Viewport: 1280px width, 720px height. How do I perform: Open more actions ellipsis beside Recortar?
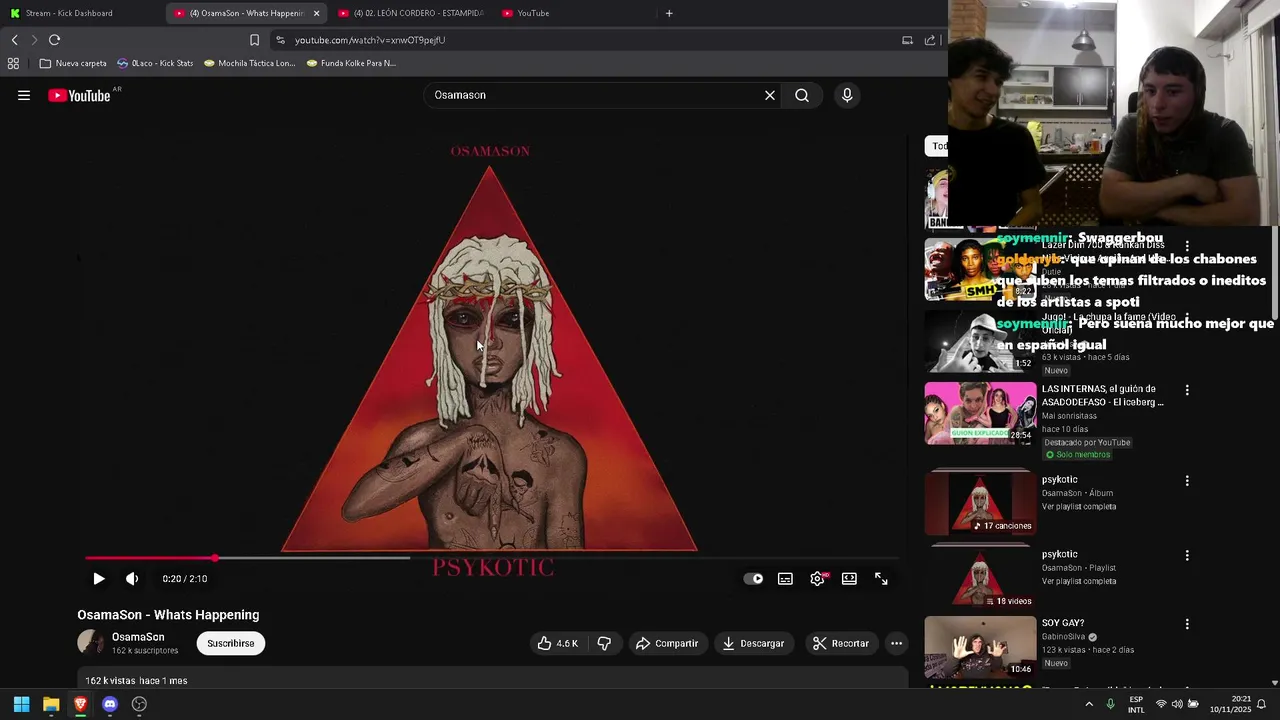click(x=897, y=643)
